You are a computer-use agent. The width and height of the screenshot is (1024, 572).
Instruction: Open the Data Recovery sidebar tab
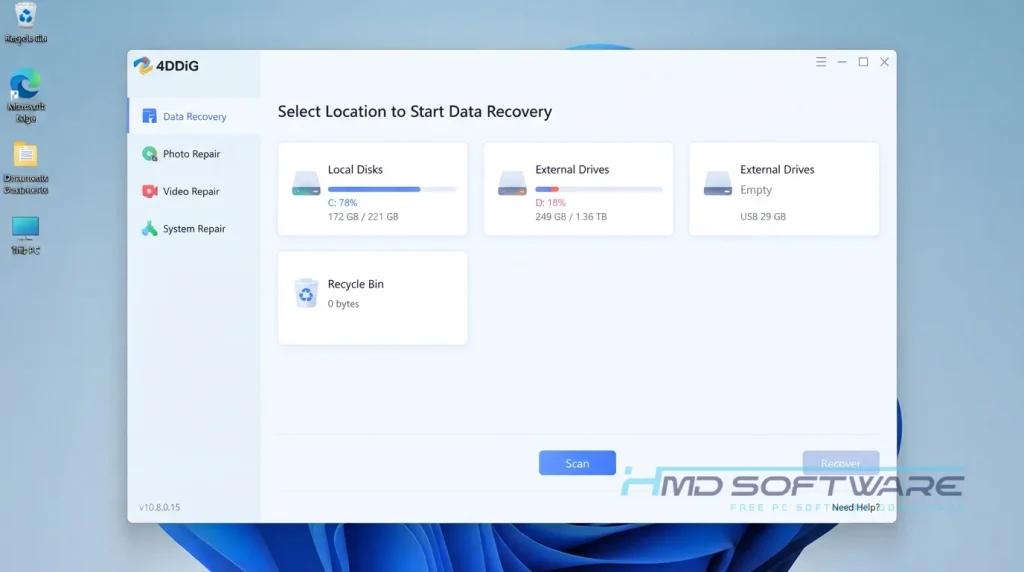point(194,116)
